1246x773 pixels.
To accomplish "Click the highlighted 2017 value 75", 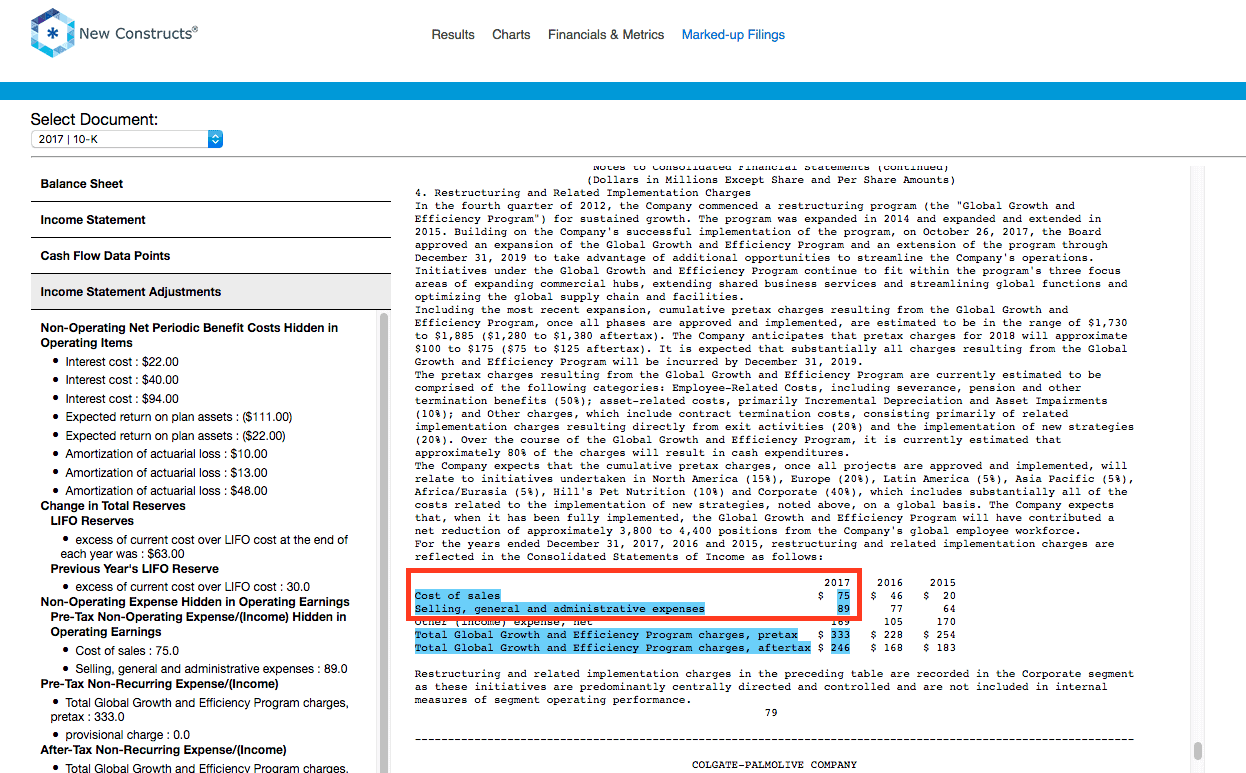I will pyautogui.click(x=843, y=596).
